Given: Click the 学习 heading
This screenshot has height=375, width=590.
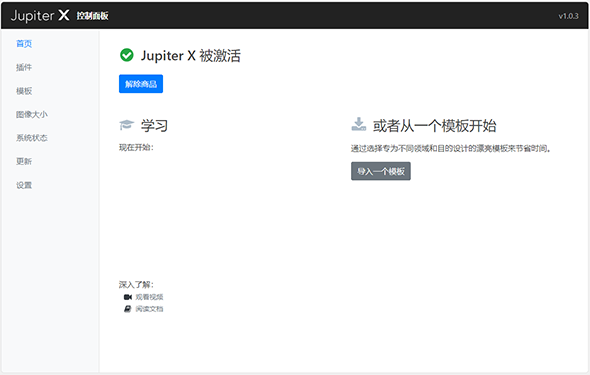Looking at the screenshot, I should [x=154, y=126].
